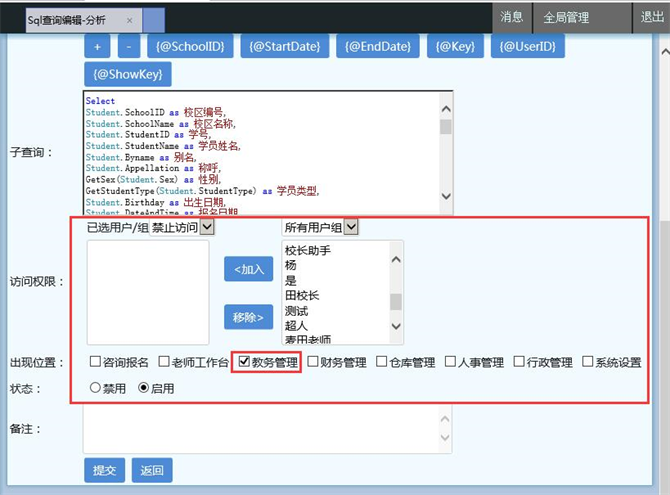Open the 全局管理 menu

point(582,17)
